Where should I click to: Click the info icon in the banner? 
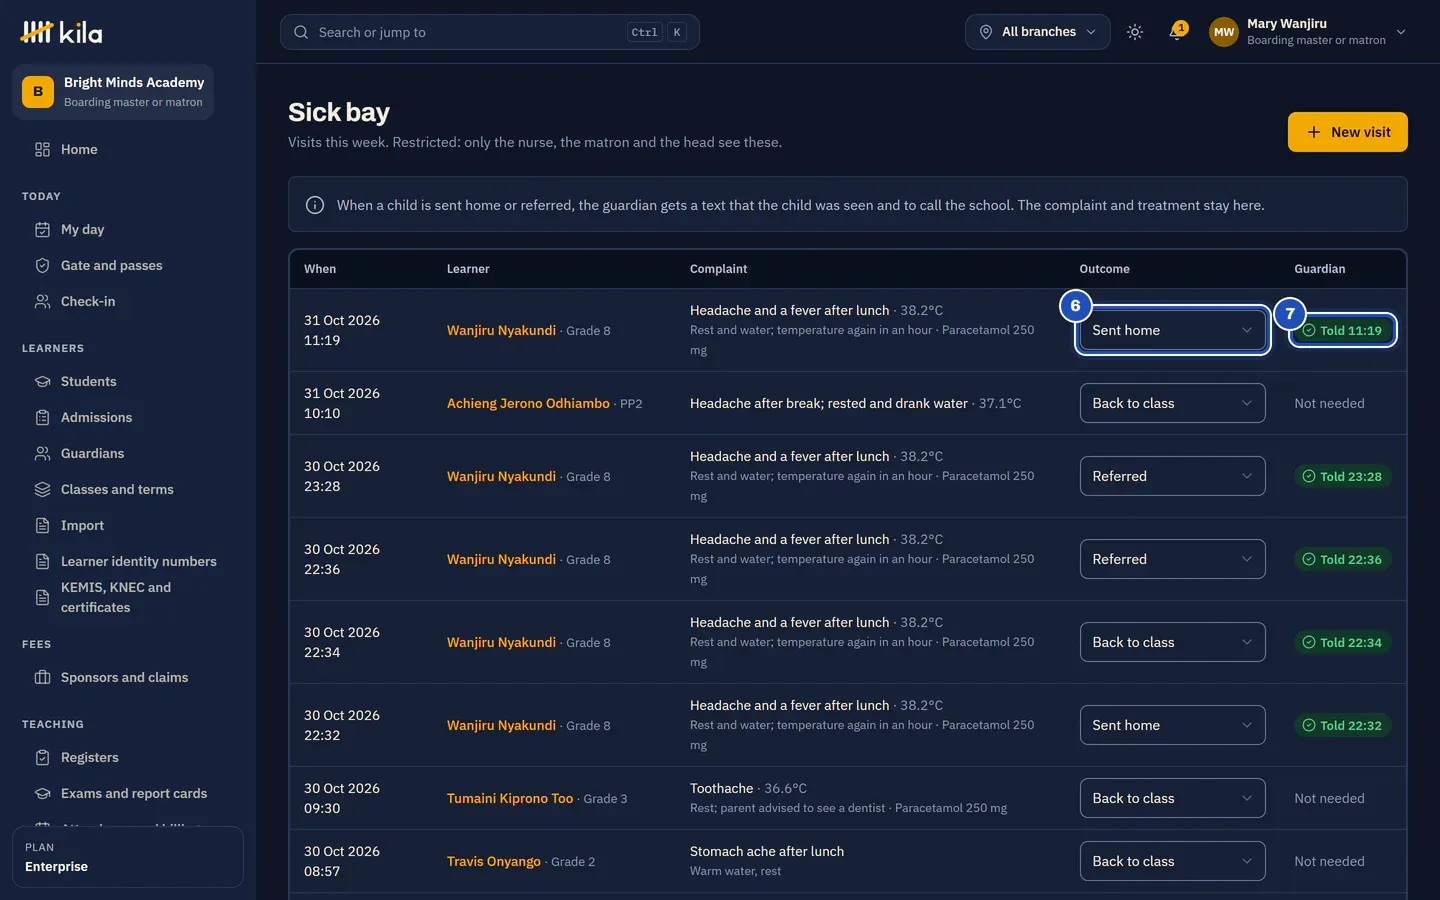(x=315, y=205)
